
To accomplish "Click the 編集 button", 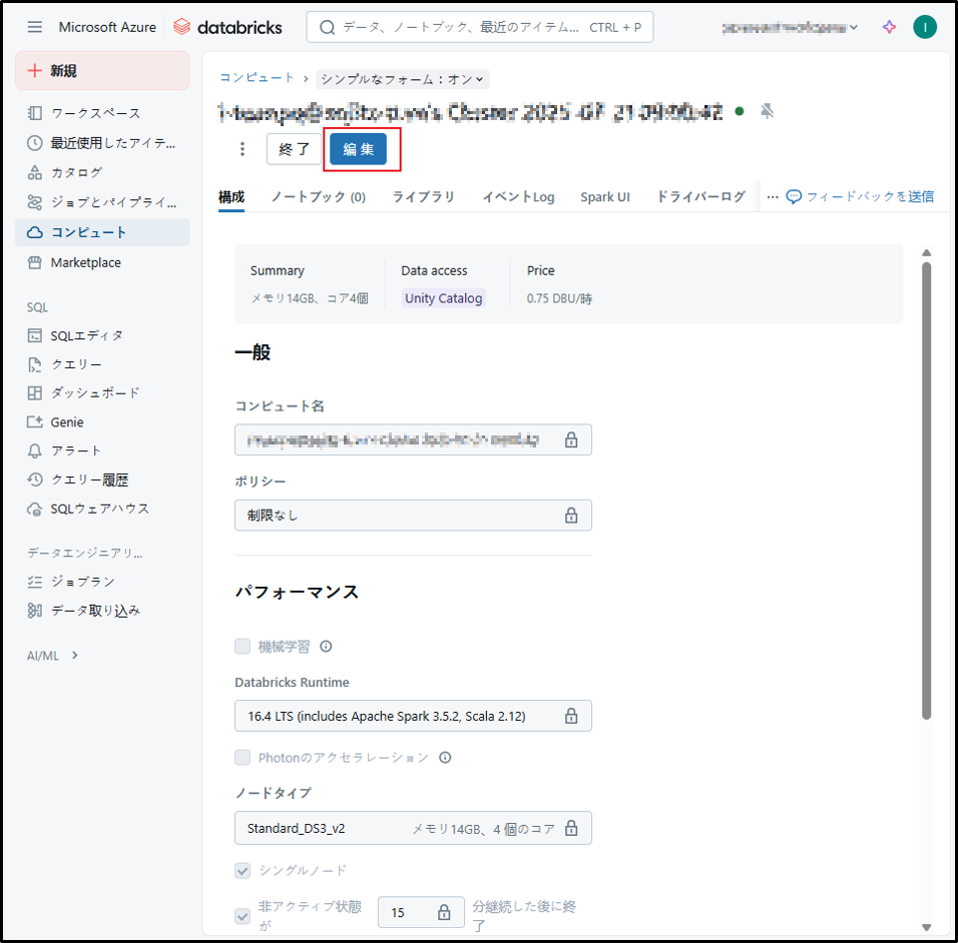I will (x=359, y=149).
